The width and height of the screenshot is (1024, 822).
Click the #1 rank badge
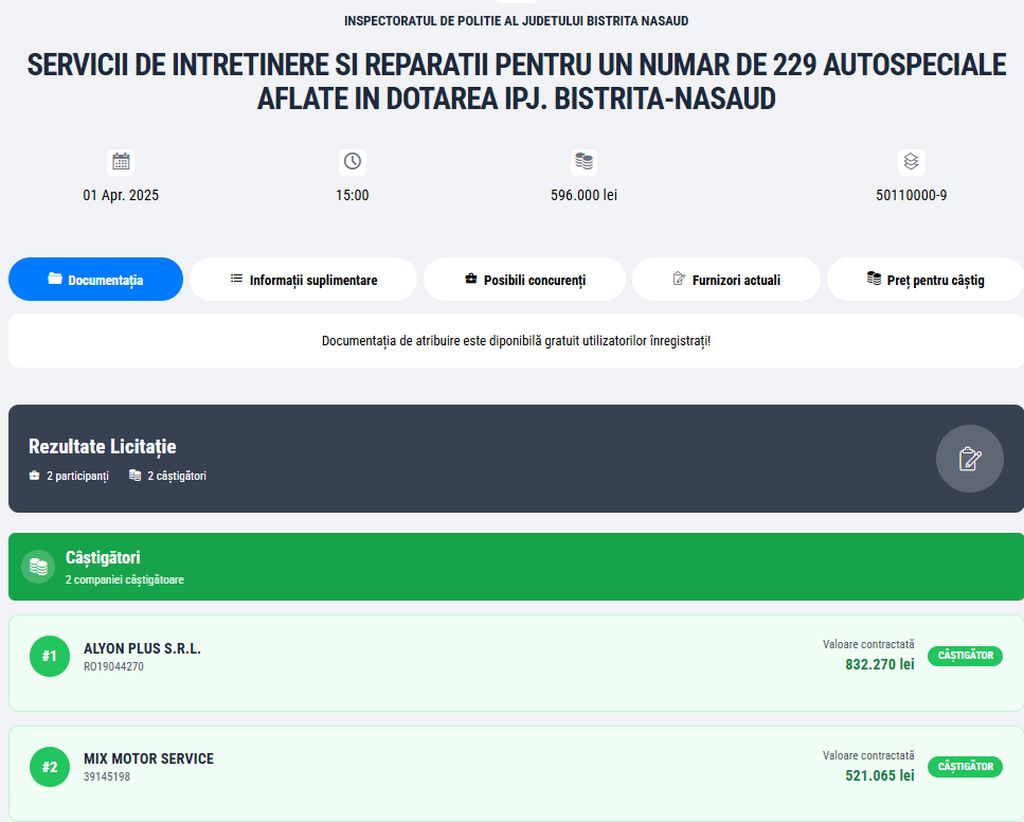tap(50, 656)
